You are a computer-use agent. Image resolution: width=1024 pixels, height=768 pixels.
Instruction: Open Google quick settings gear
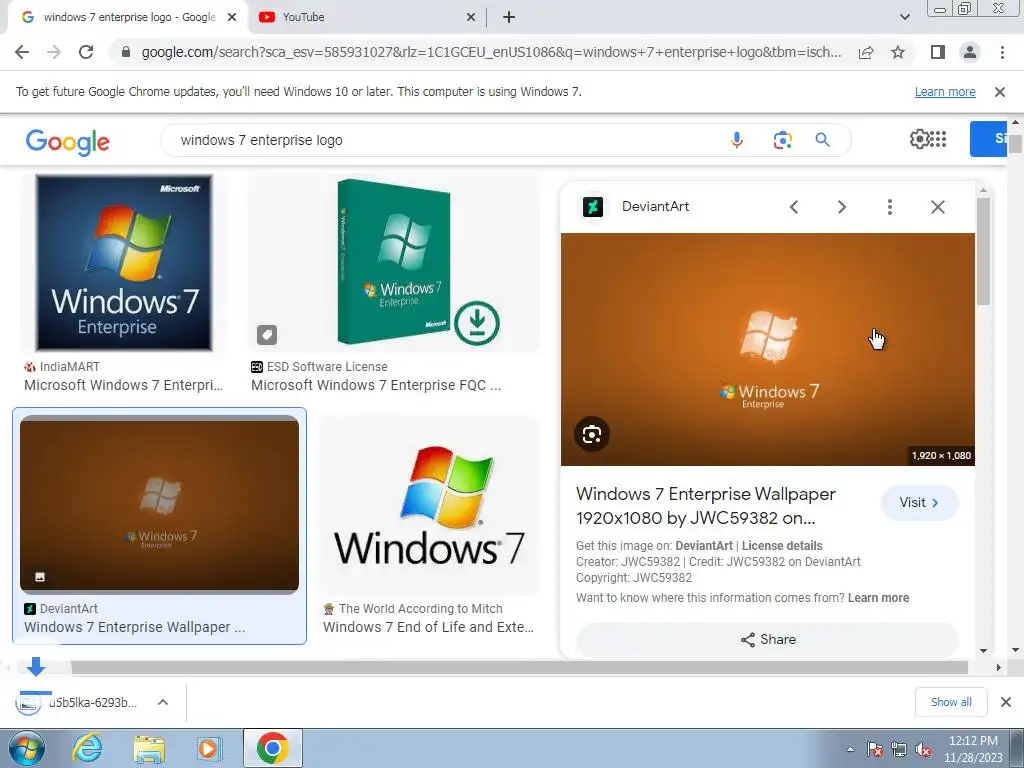919,138
